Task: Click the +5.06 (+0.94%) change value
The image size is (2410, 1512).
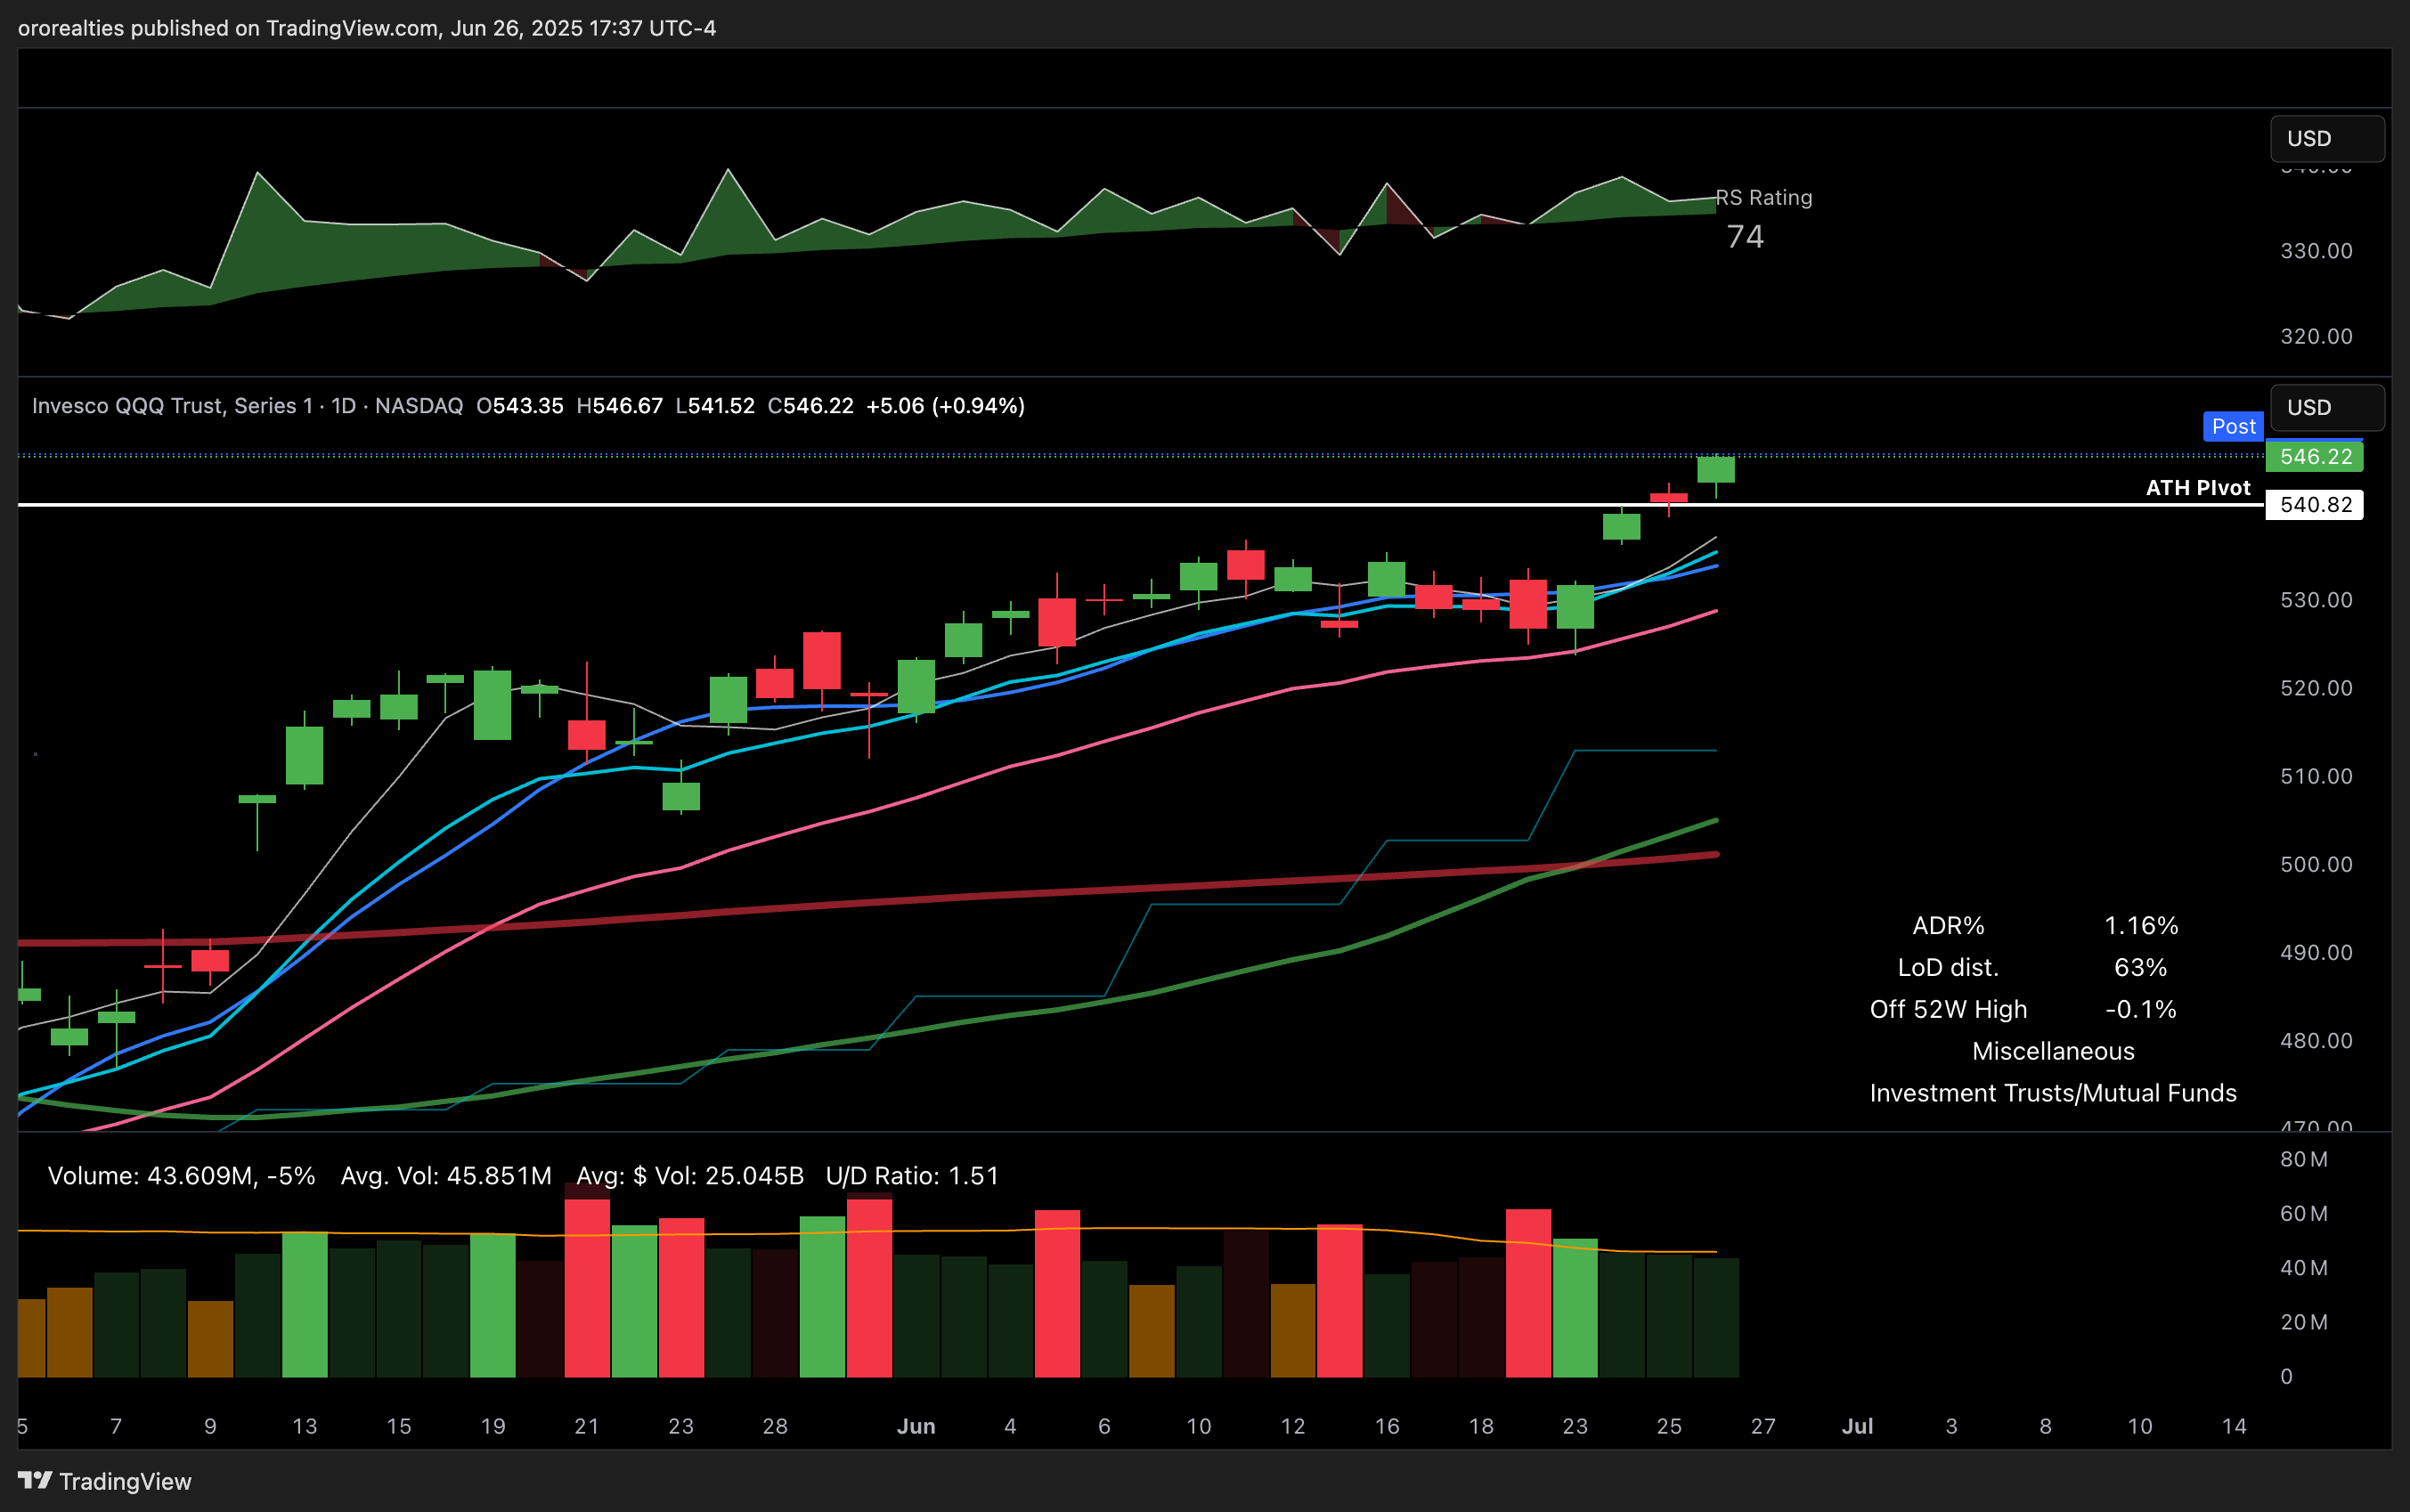Action: point(945,406)
